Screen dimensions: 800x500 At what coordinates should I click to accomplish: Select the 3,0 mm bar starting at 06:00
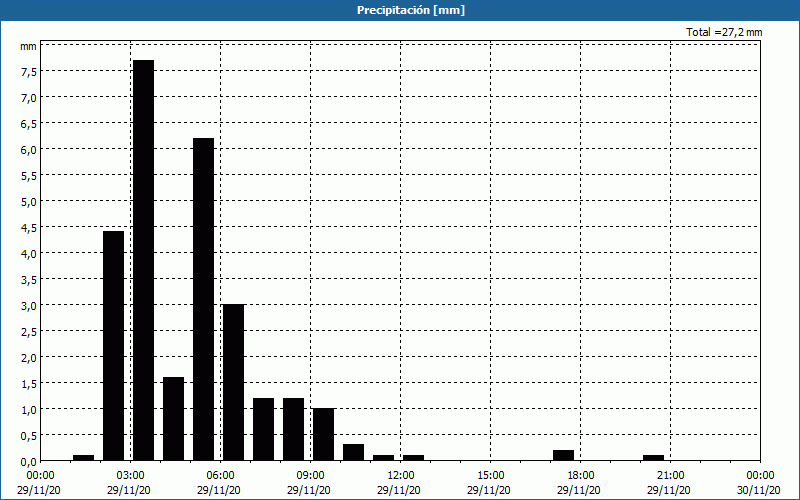click(x=234, y=383)
